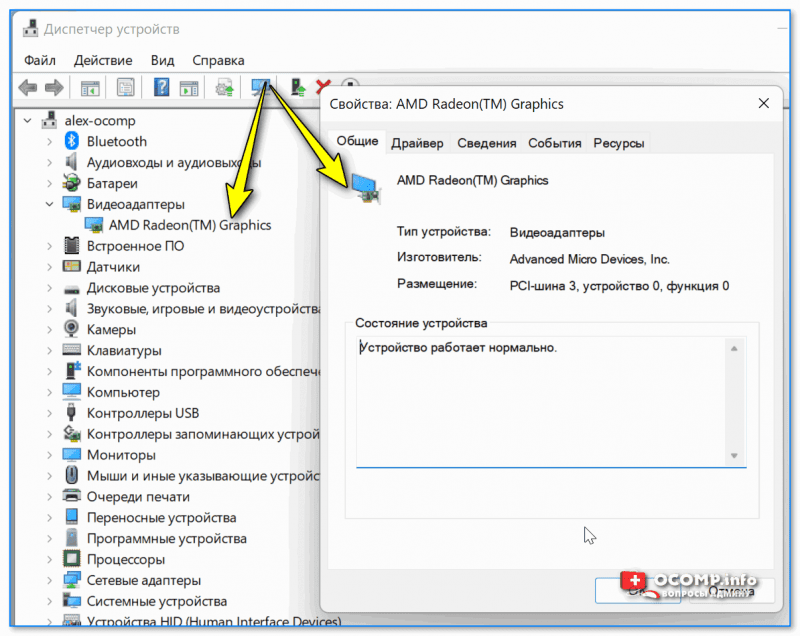Screen dimensions: 800x636
Task: Click the Камеры webcam icon
Action: [x=71, y=329]
